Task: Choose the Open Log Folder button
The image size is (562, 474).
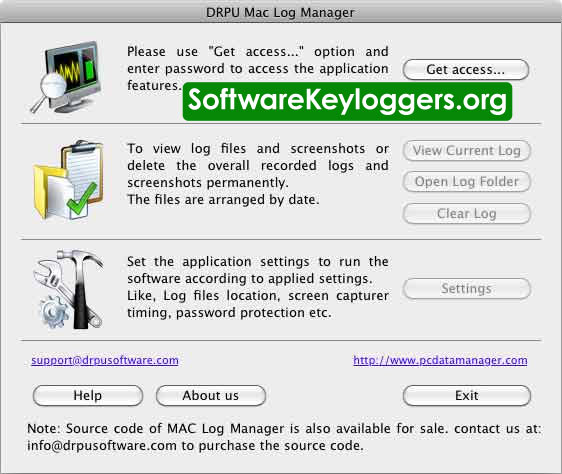Action: [x=466, y=181]
